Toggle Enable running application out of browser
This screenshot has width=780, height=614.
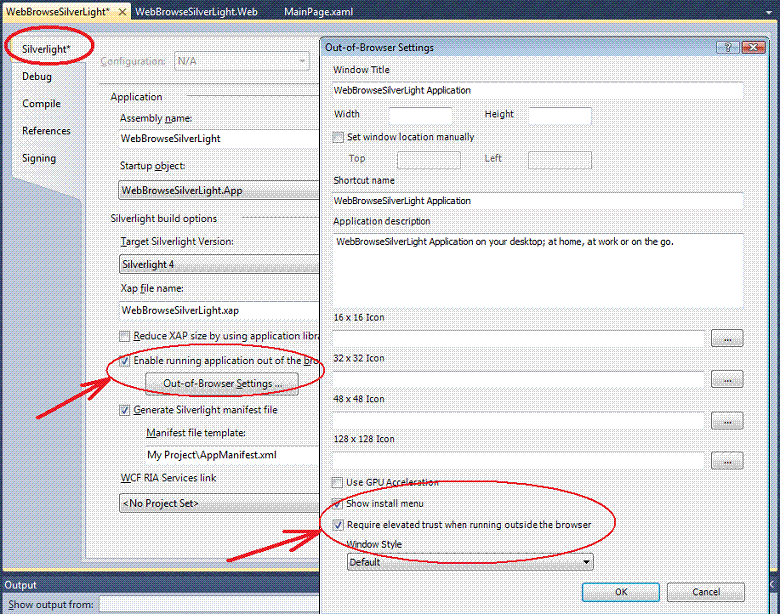click(124, 361)
